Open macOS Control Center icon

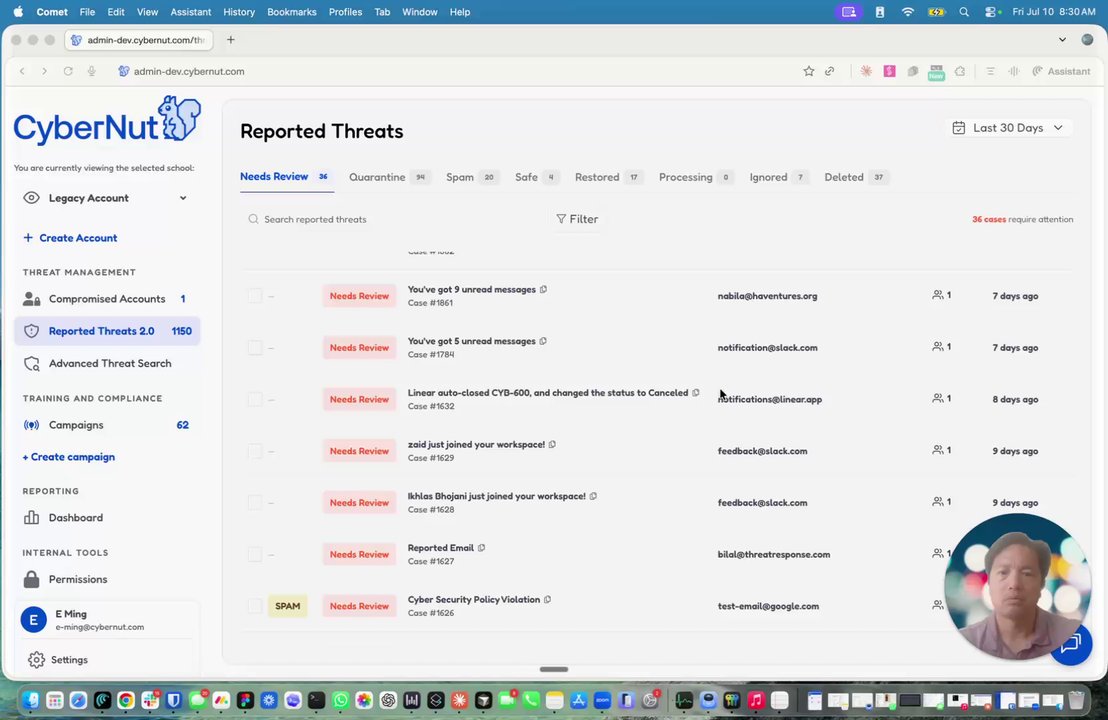point(993,12)
